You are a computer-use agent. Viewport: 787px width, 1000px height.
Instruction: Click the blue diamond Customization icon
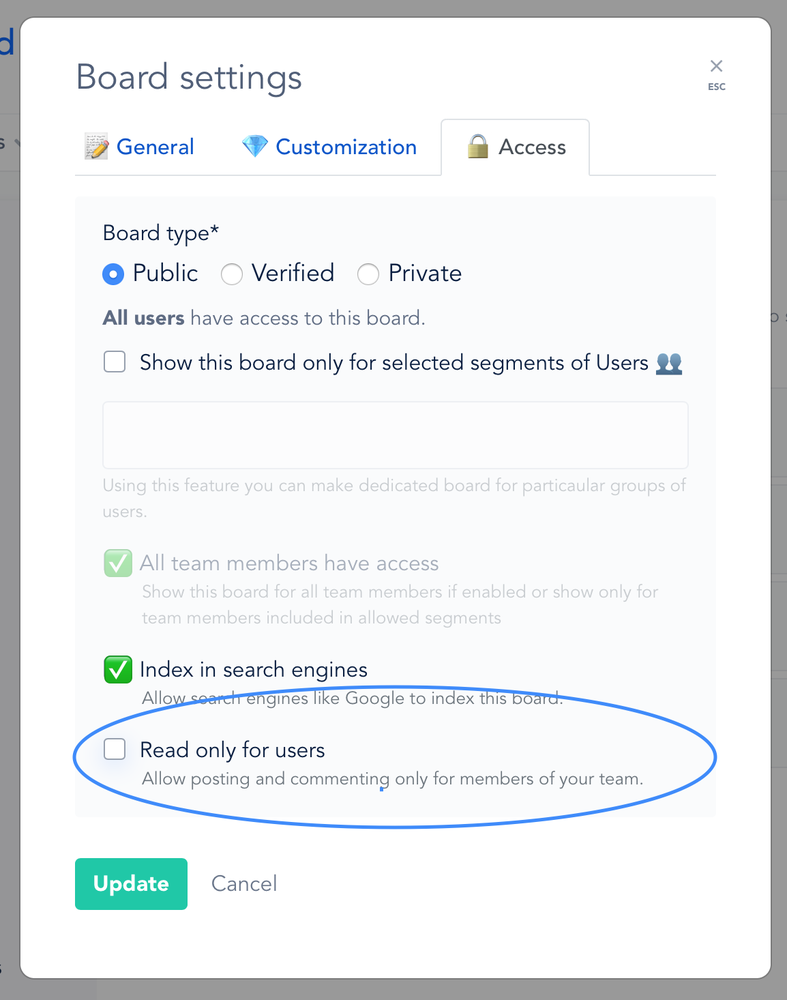tap(254, 147)
